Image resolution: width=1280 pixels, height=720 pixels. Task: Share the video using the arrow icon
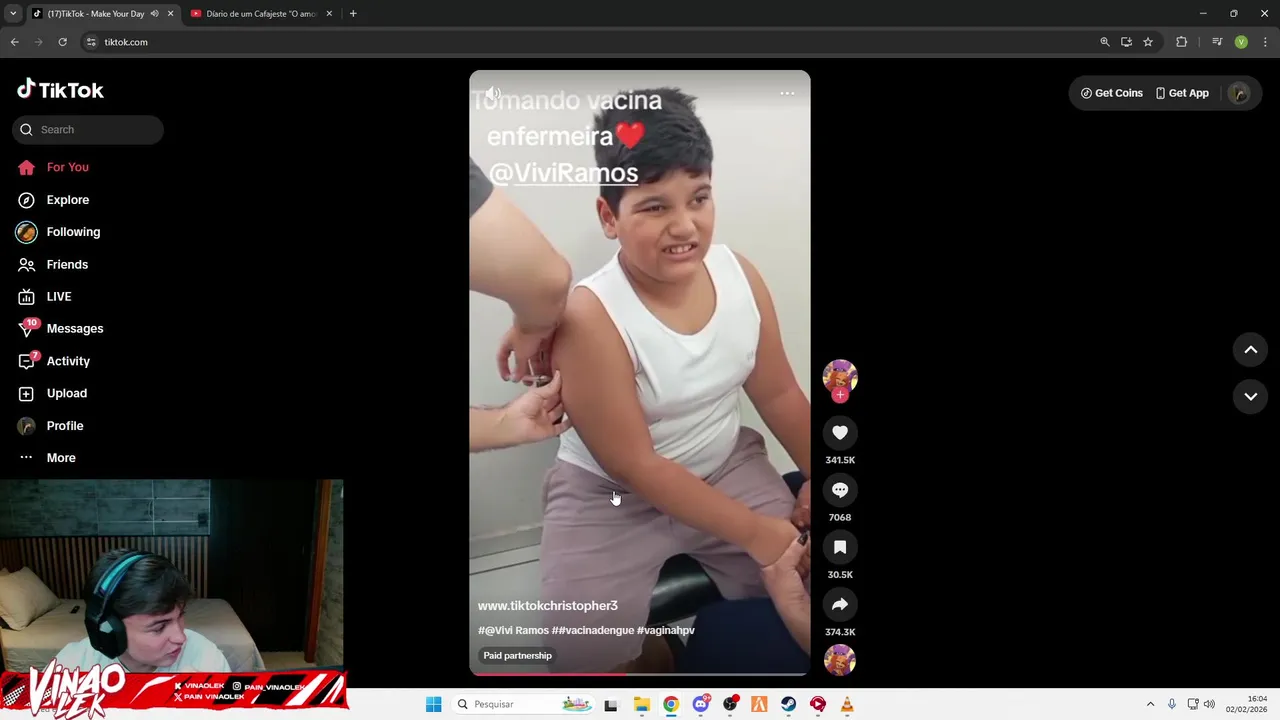(x=840, y=604)
